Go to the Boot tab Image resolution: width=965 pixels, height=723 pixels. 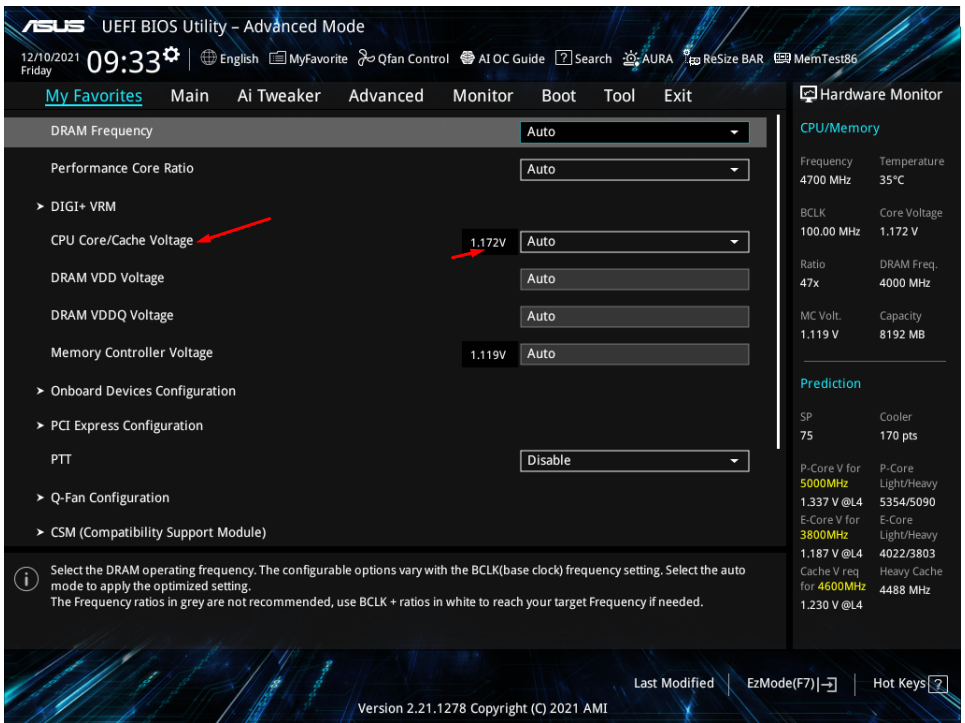click(559, 96)
